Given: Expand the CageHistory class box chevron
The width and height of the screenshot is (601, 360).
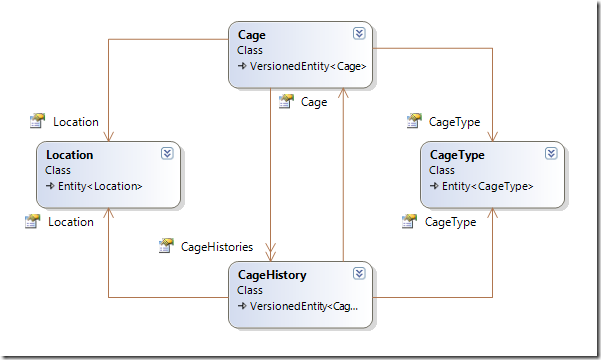Looking at the screenshot, I should pos(359,274).
